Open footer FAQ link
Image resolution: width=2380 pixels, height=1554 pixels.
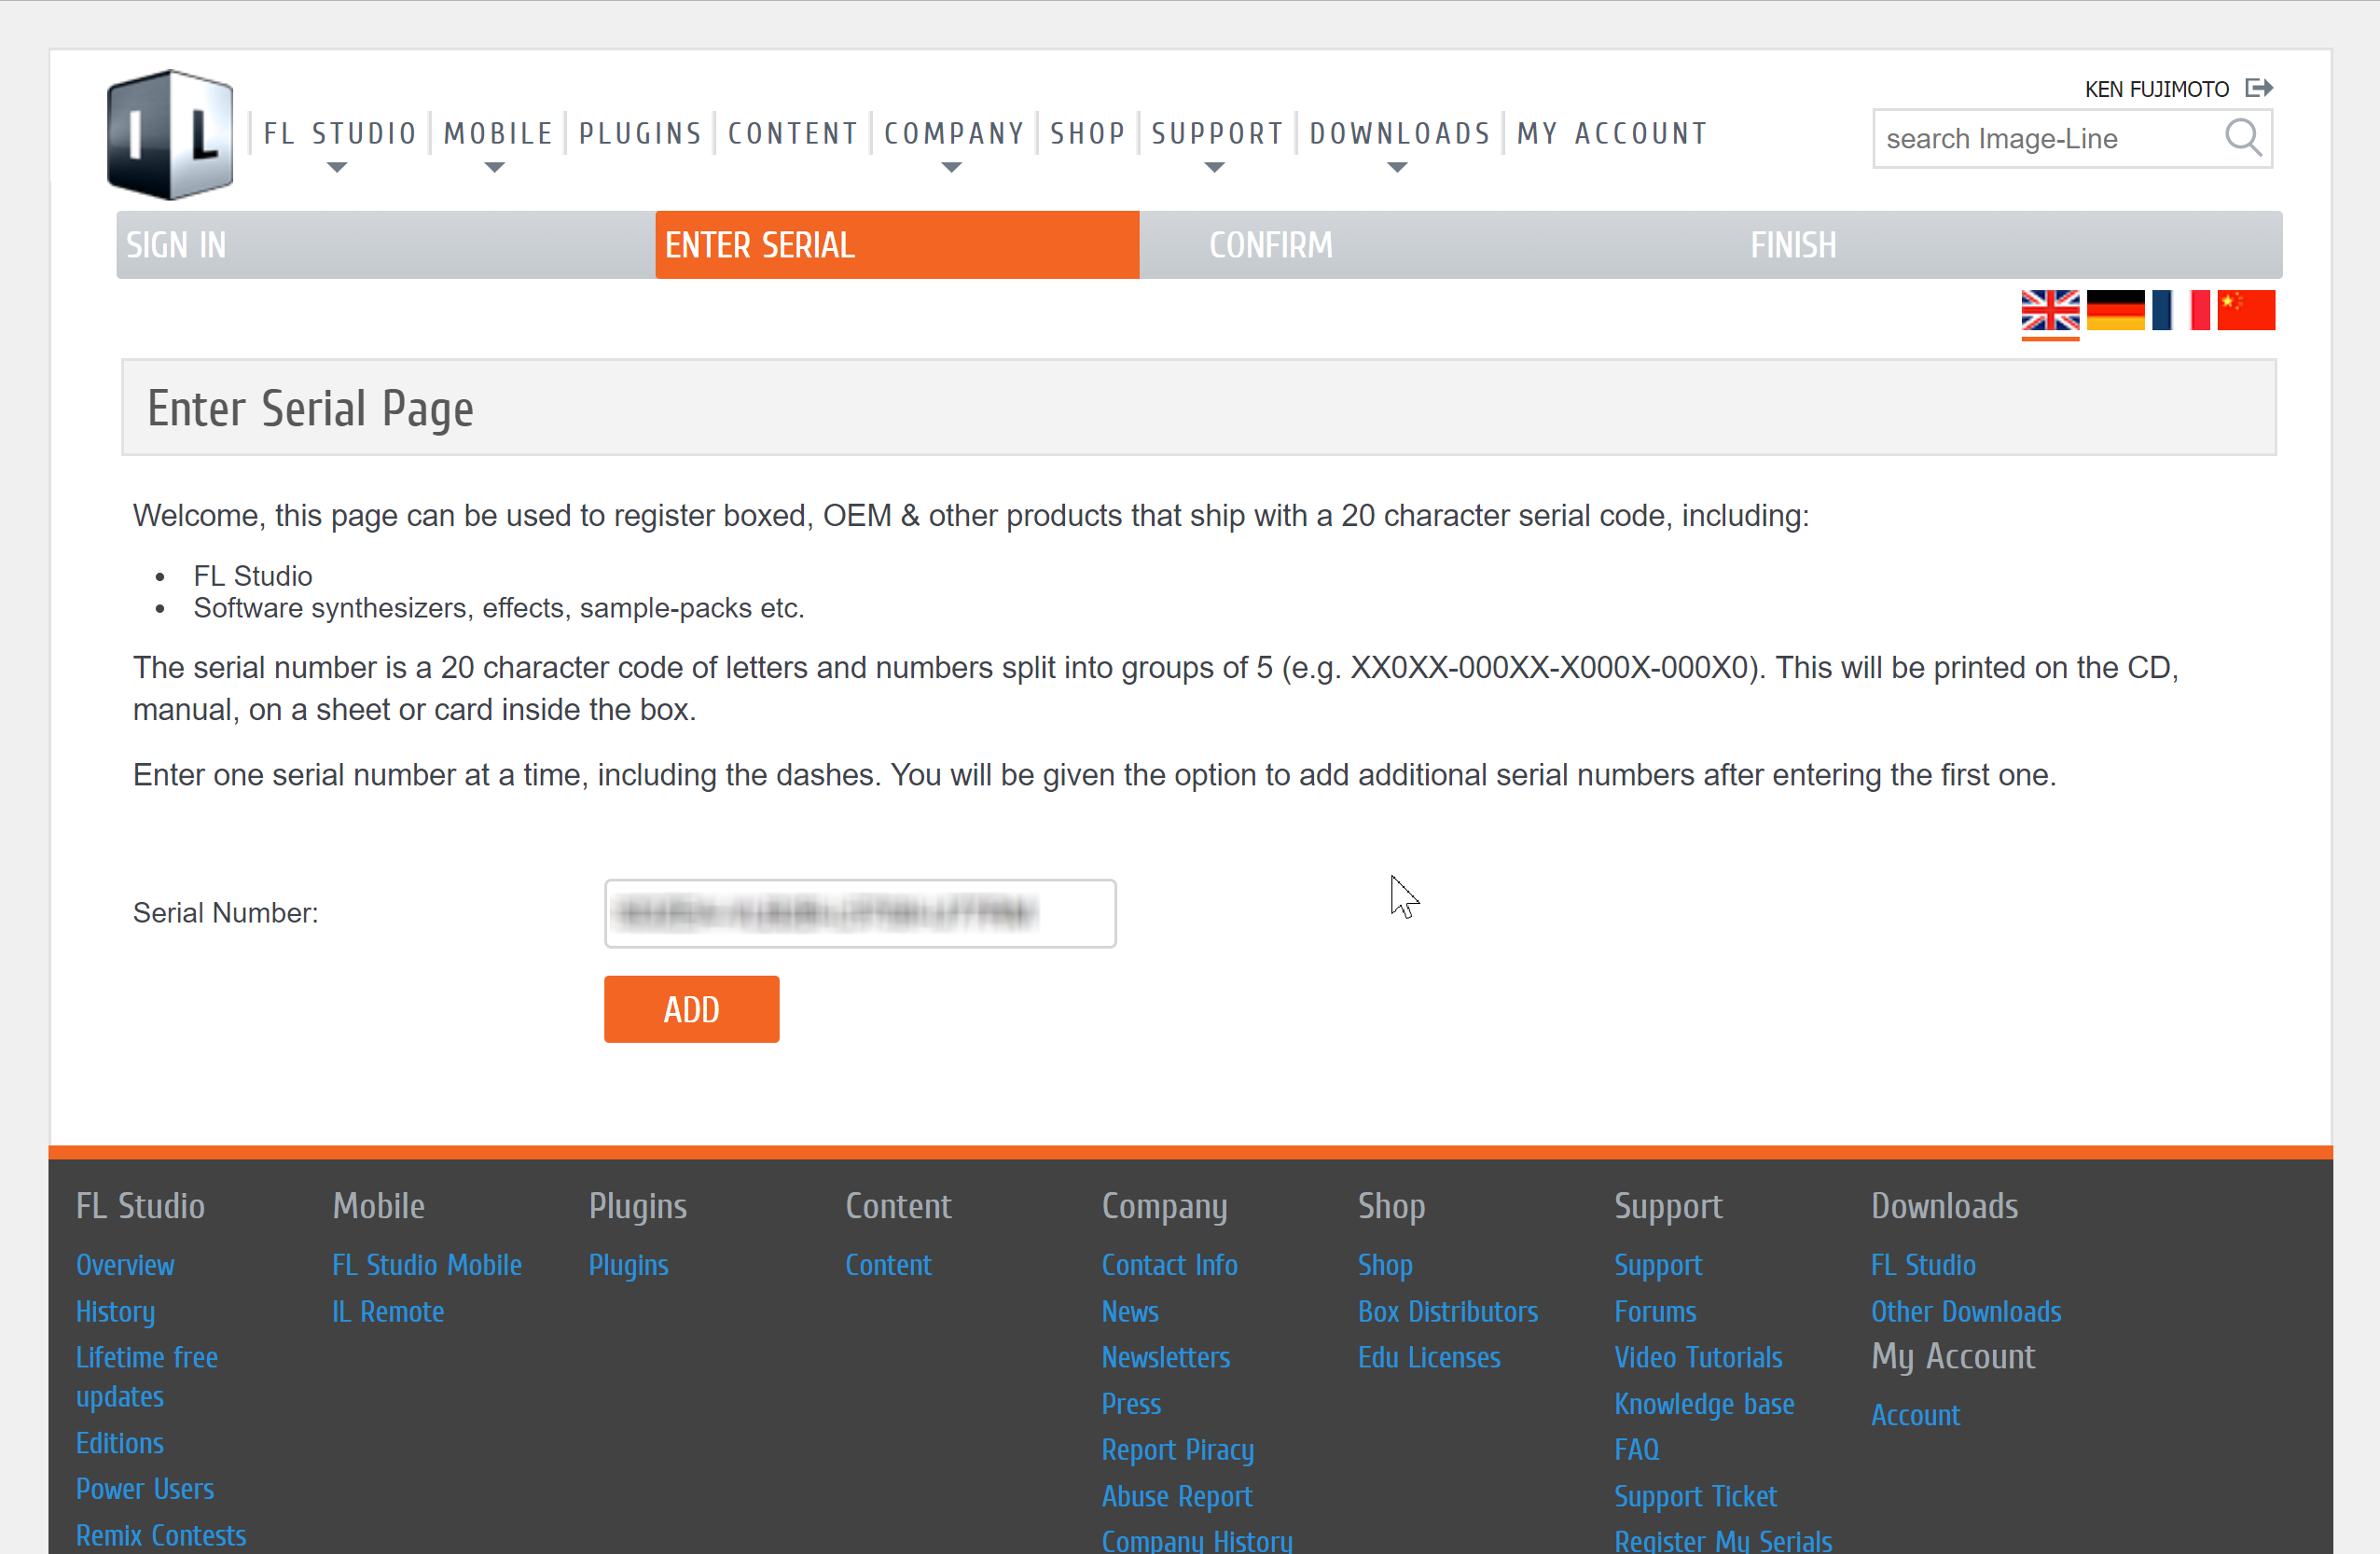click(1637, 1450)
